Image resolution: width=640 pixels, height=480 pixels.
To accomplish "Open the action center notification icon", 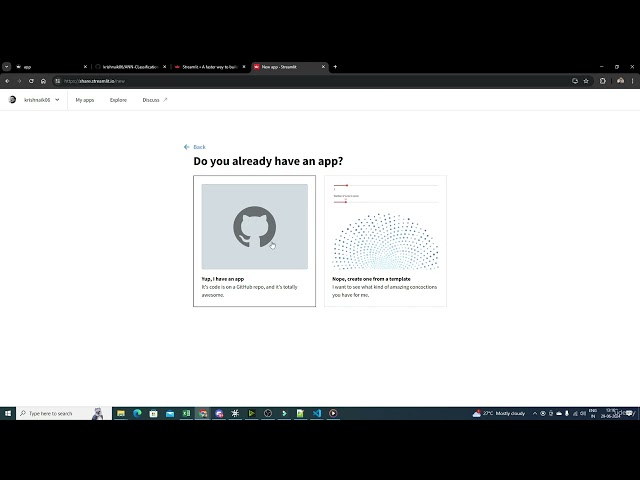I will tap(630, 413).
